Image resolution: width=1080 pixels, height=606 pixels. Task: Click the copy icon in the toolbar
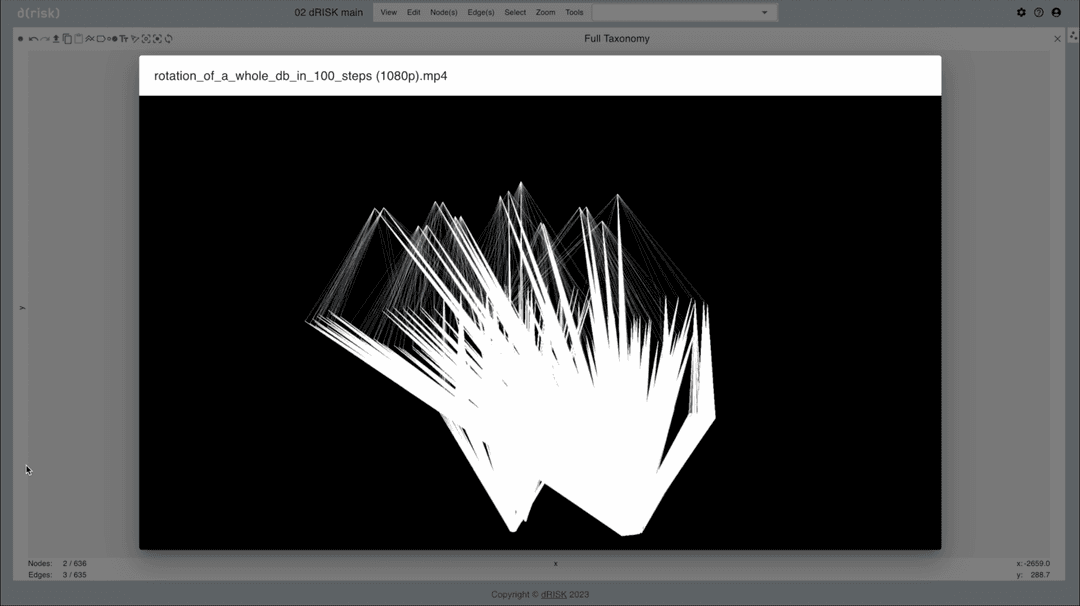(x=67, y=39)
